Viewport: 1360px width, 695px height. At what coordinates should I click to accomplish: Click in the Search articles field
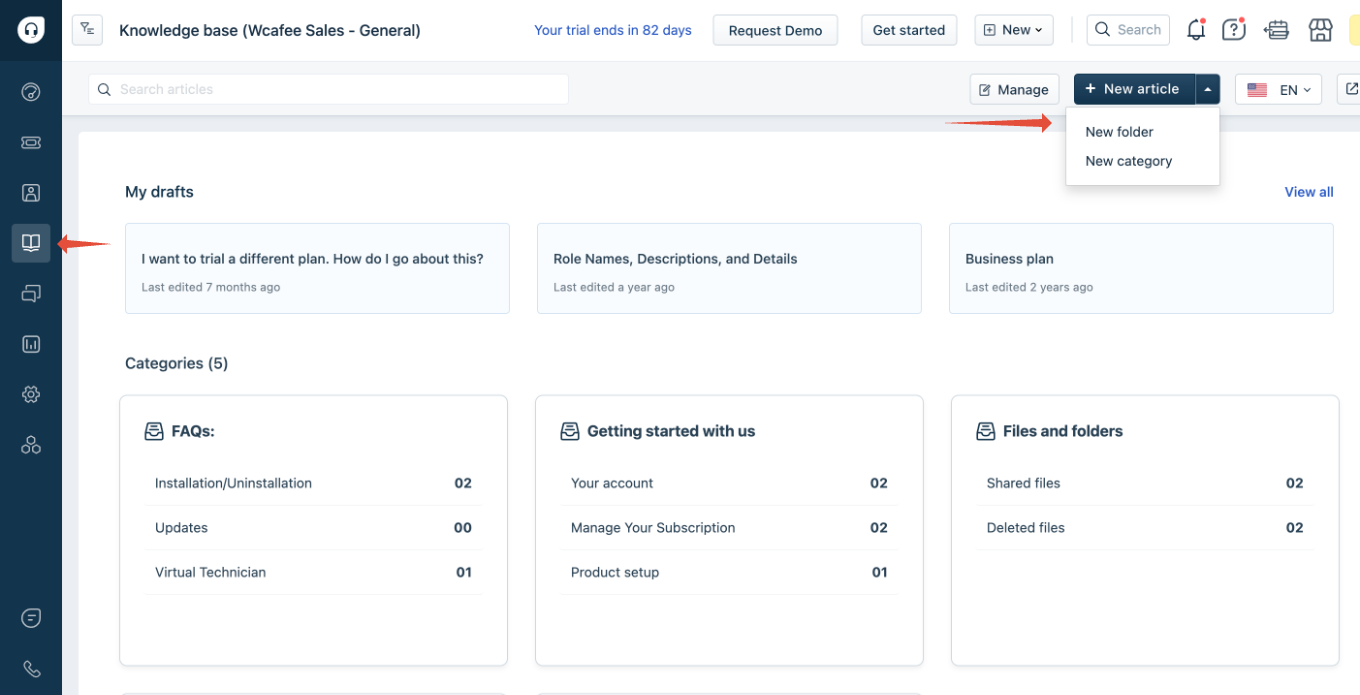[x=329, y=89]
